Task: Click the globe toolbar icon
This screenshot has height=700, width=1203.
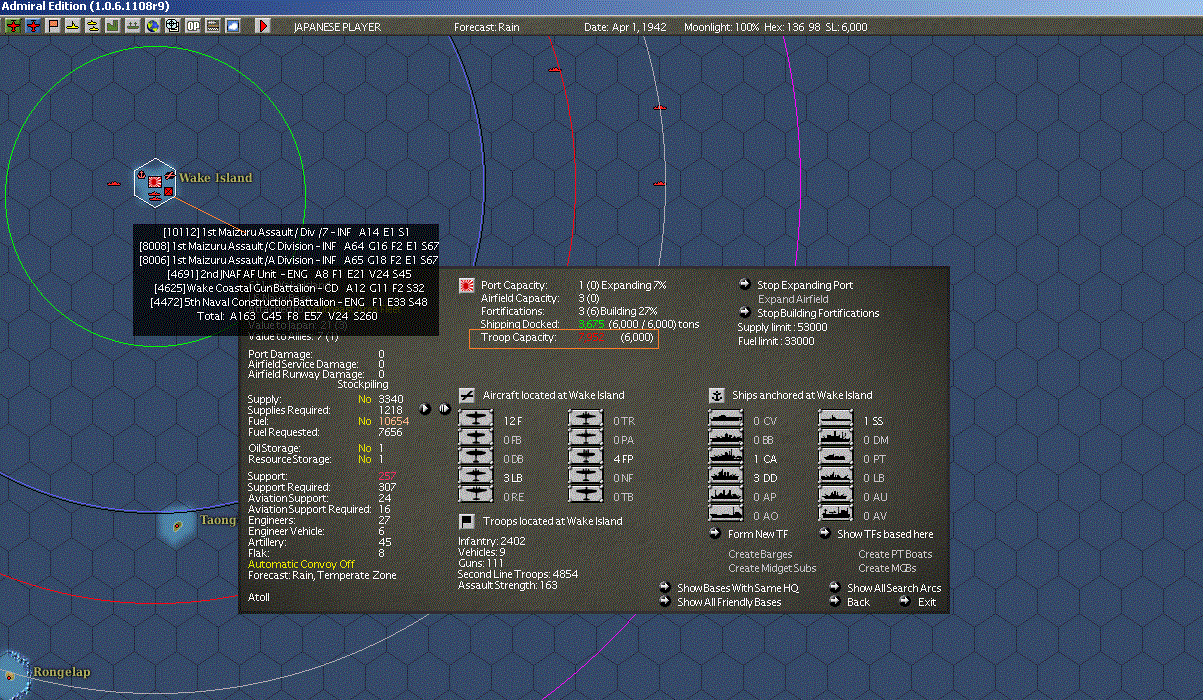Action: (153, 25)
